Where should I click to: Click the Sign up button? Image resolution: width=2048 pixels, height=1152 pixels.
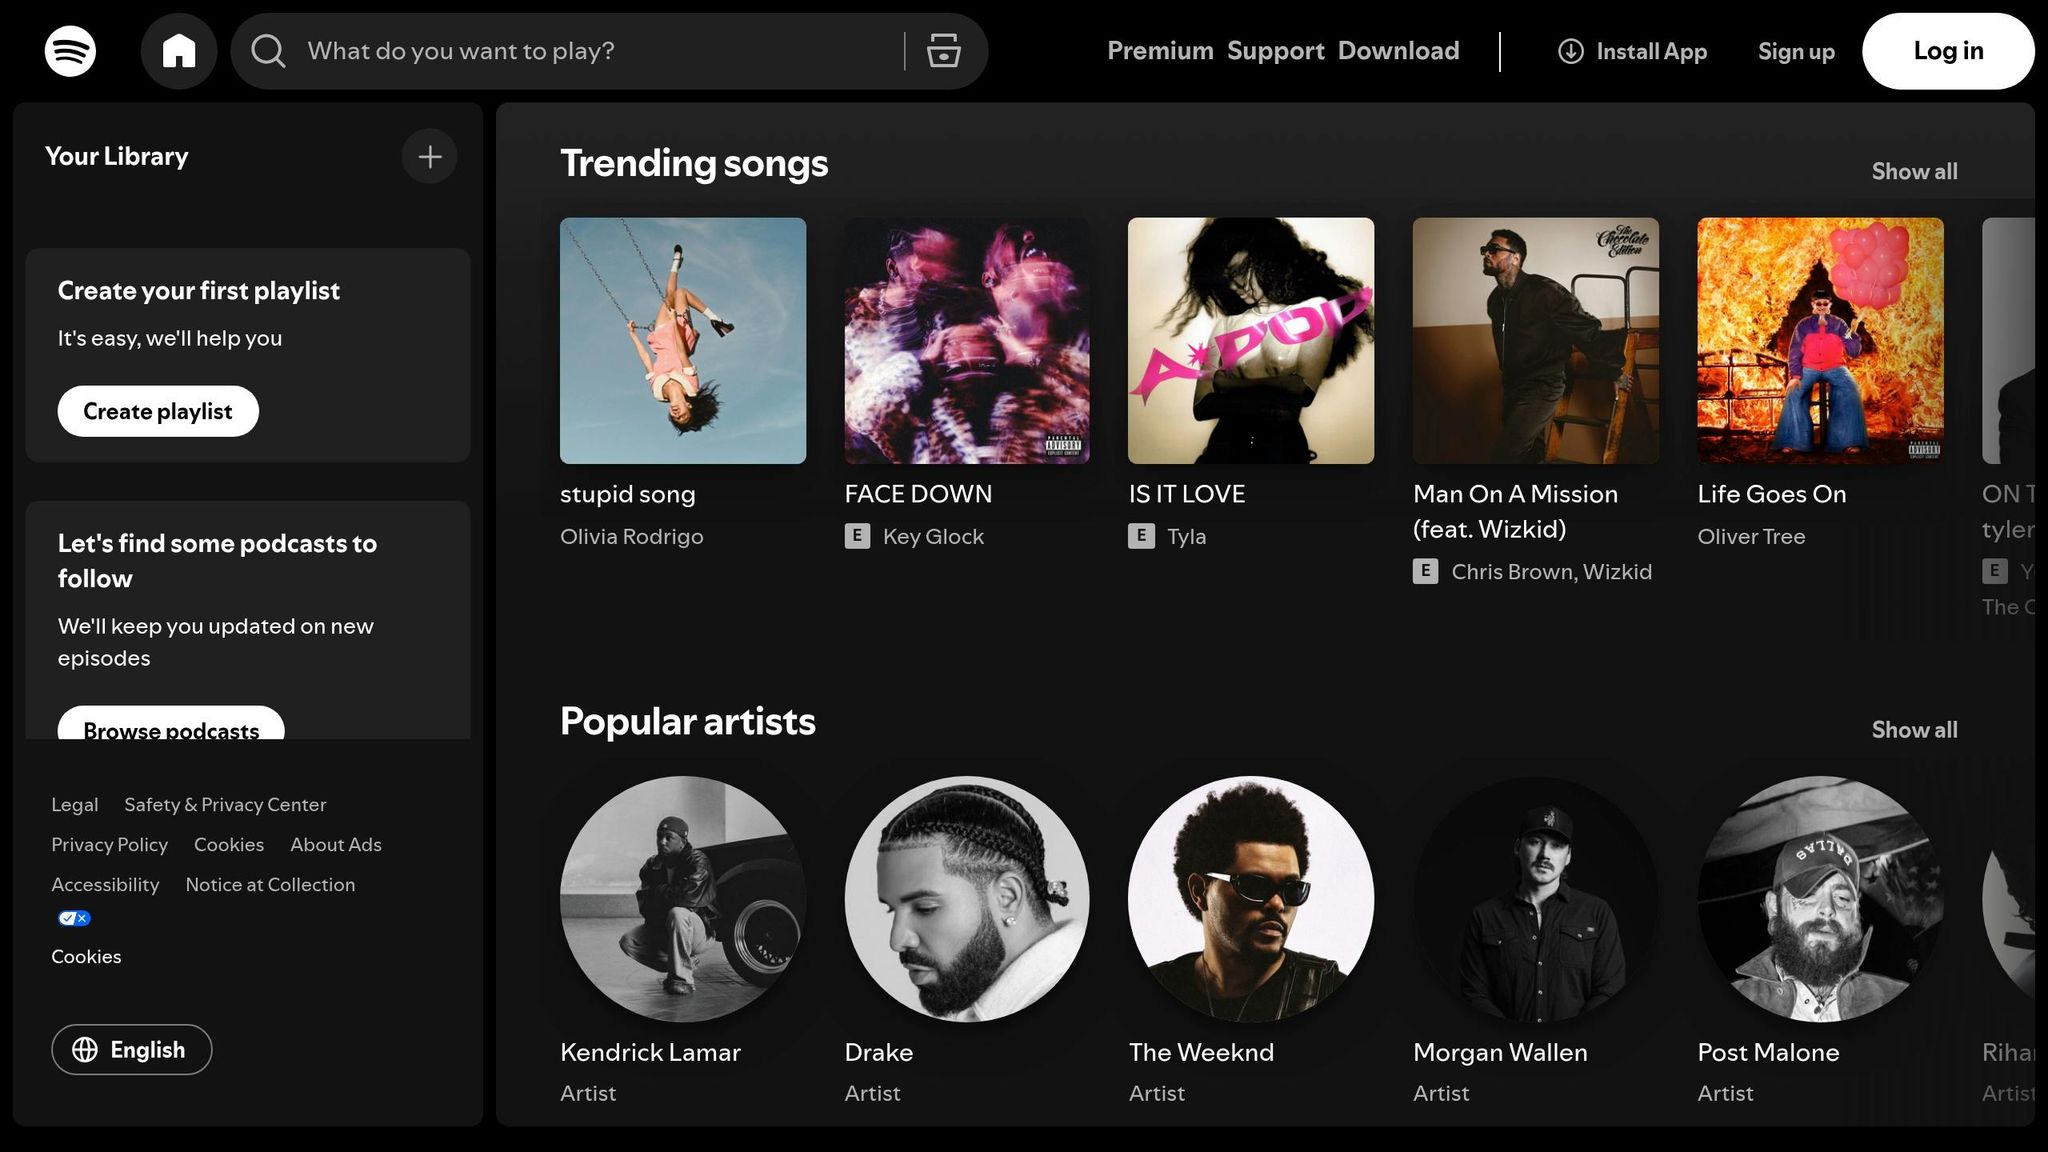pyautogui.click(x=1796, y=51)
